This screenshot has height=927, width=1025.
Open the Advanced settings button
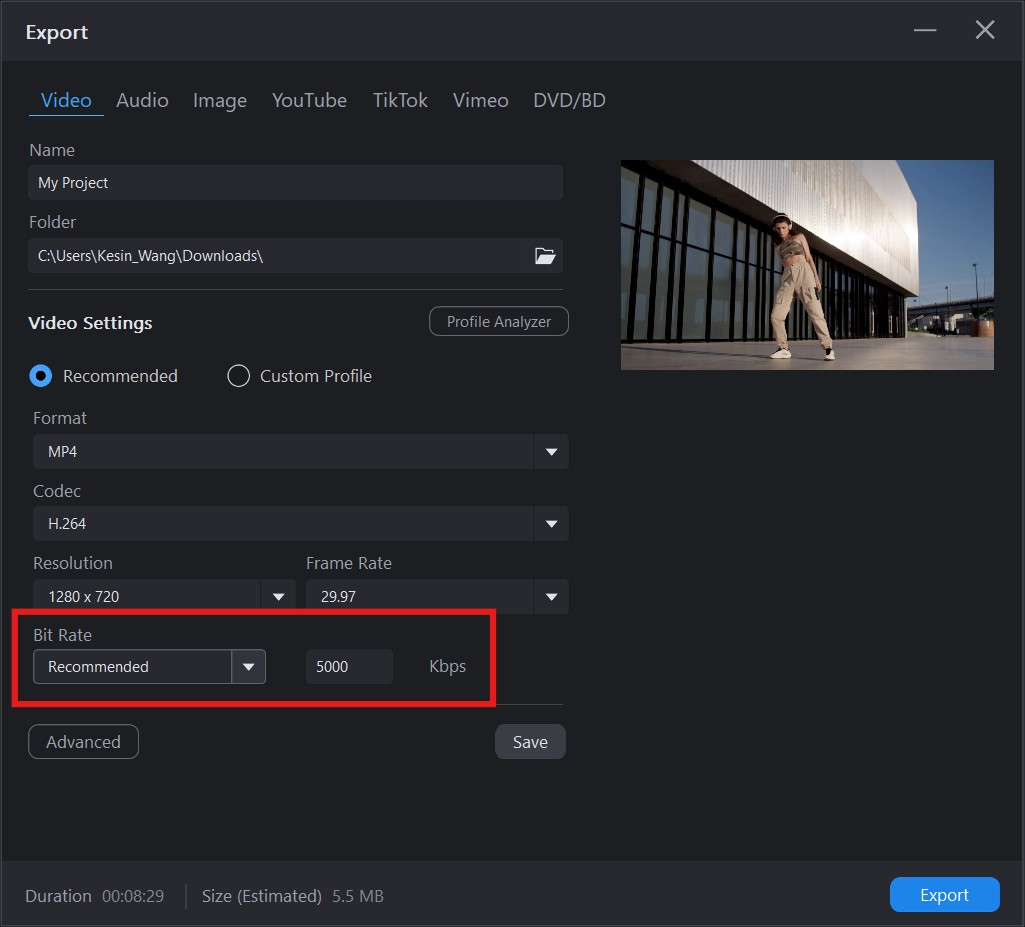[x=83, y=742]
